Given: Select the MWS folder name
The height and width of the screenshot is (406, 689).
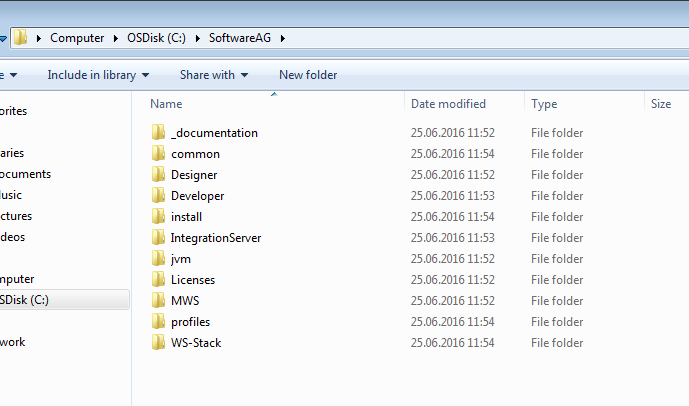Looking at the screenshot, I should click(185, 301).
